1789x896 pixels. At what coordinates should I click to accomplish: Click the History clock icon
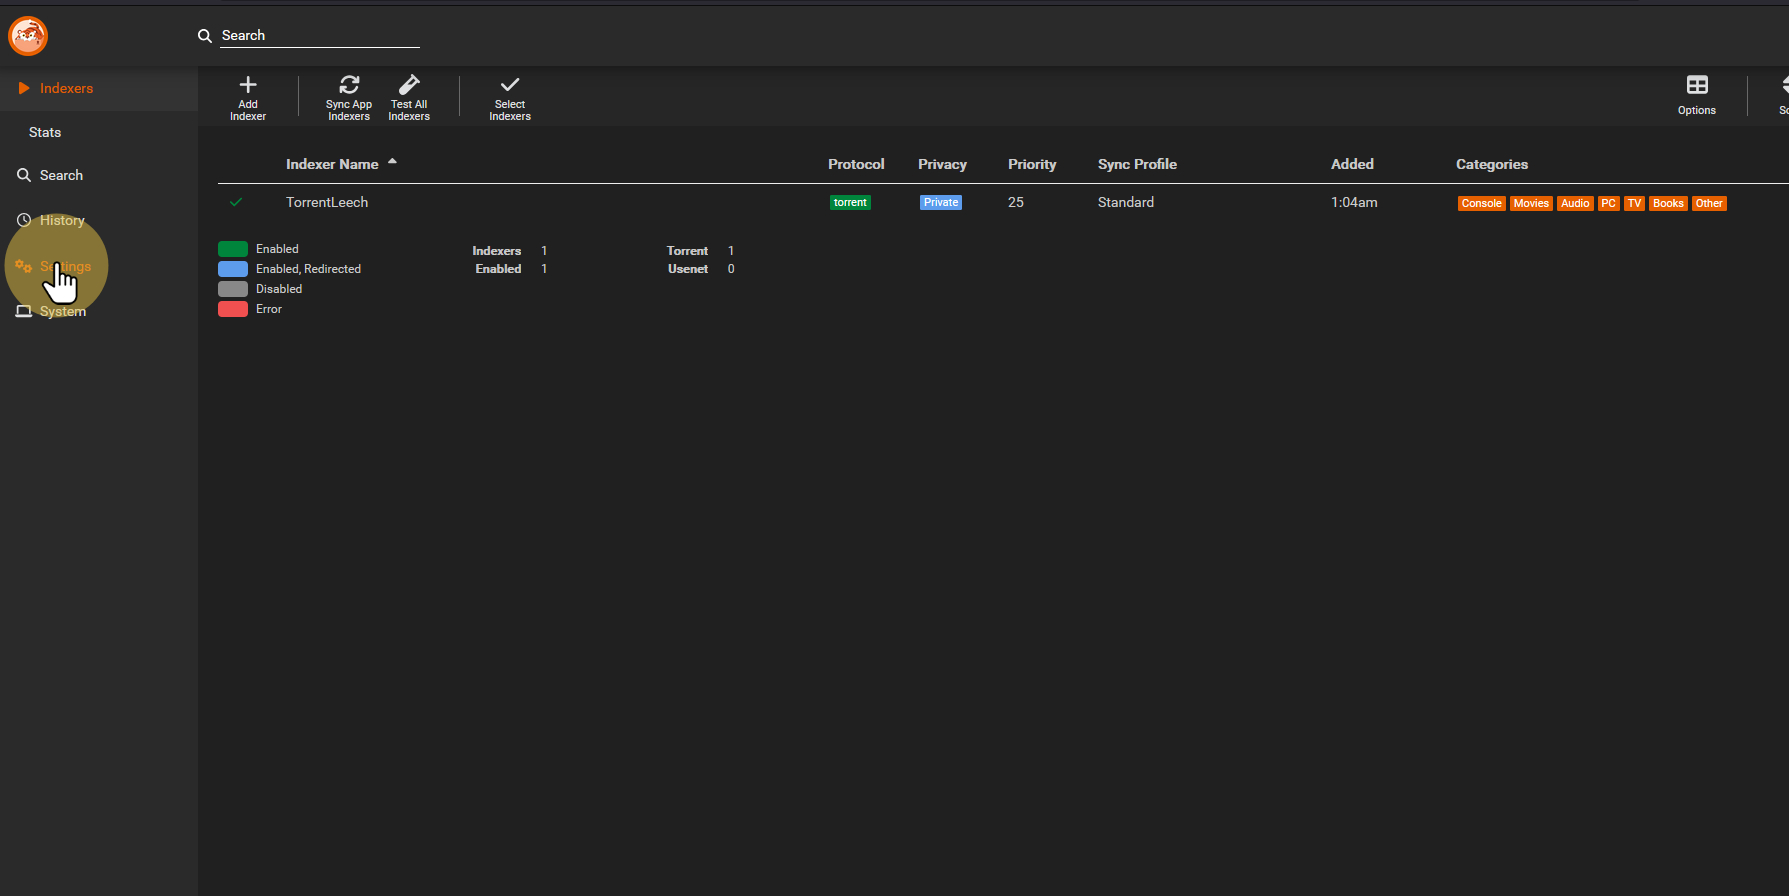click(x=24, y=220)
